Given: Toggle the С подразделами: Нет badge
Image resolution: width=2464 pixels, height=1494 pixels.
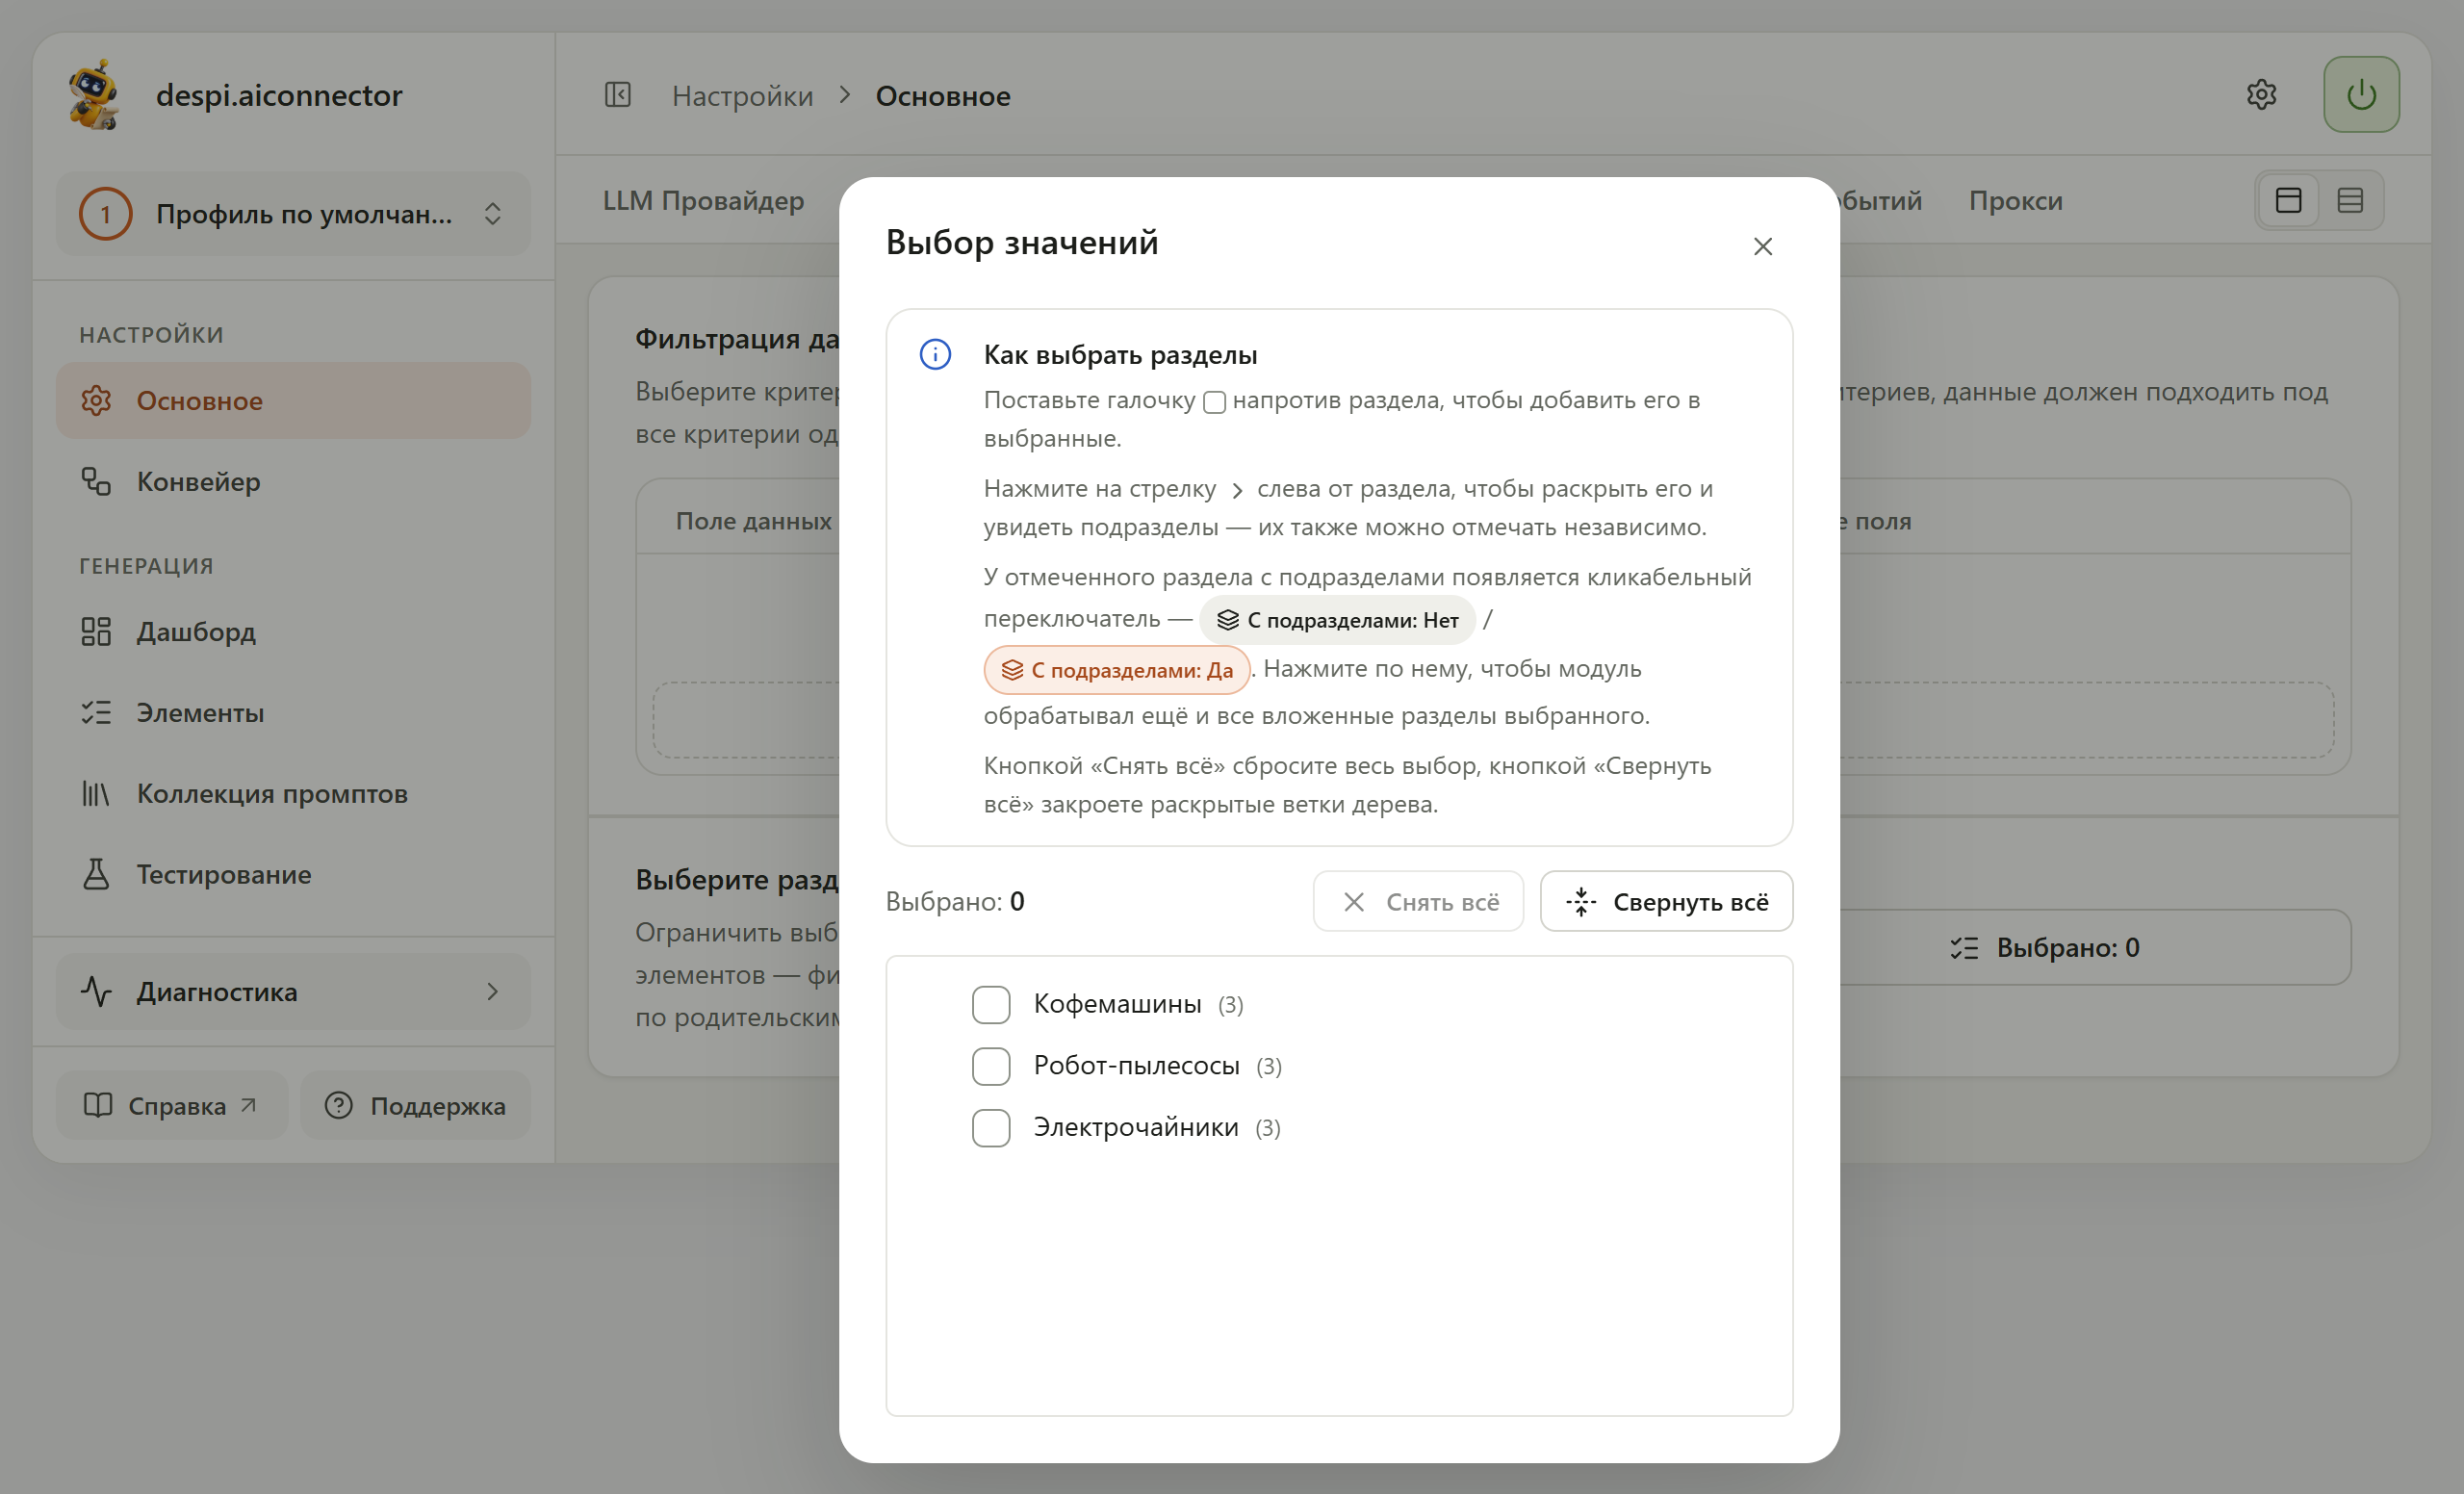Looking at the screenshot, I should tap(1337, 620).
